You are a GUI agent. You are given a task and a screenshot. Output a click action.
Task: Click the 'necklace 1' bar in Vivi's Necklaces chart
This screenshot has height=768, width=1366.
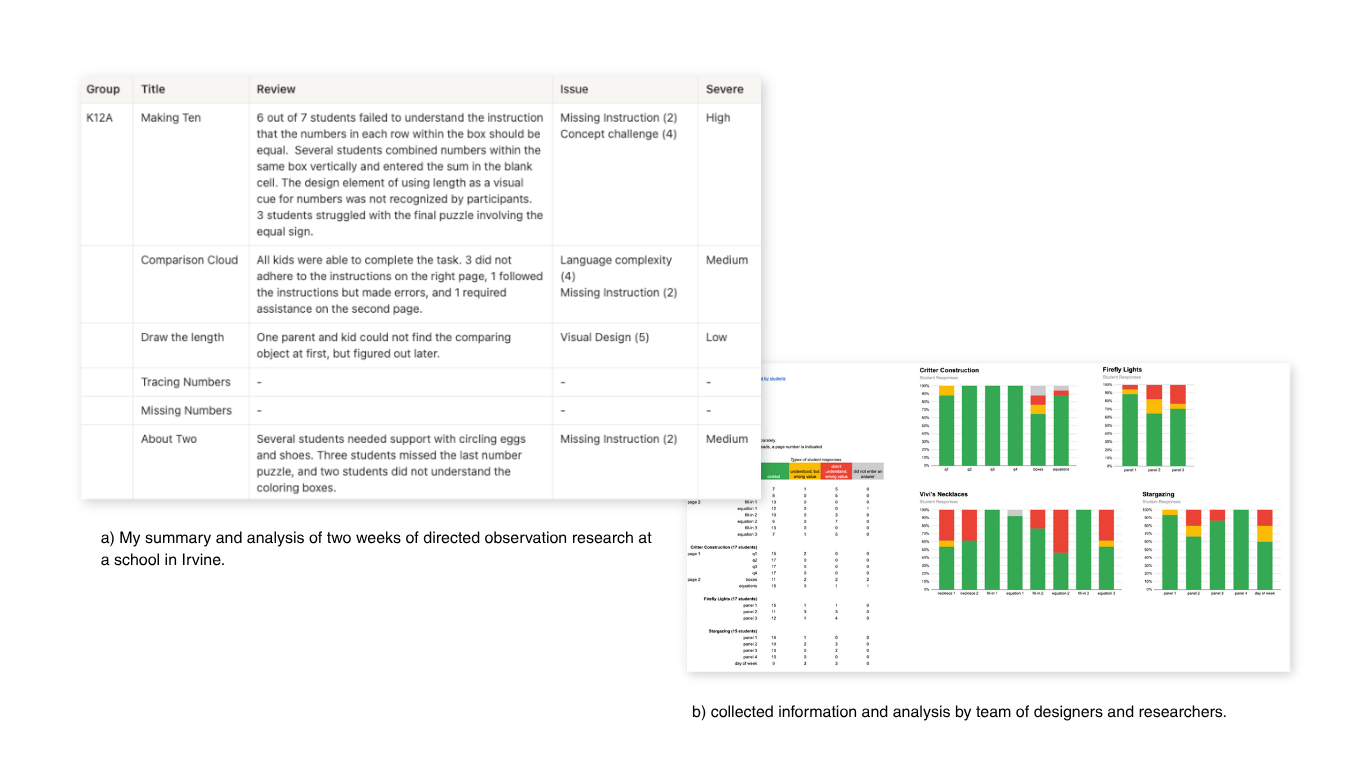coord(946,550)
